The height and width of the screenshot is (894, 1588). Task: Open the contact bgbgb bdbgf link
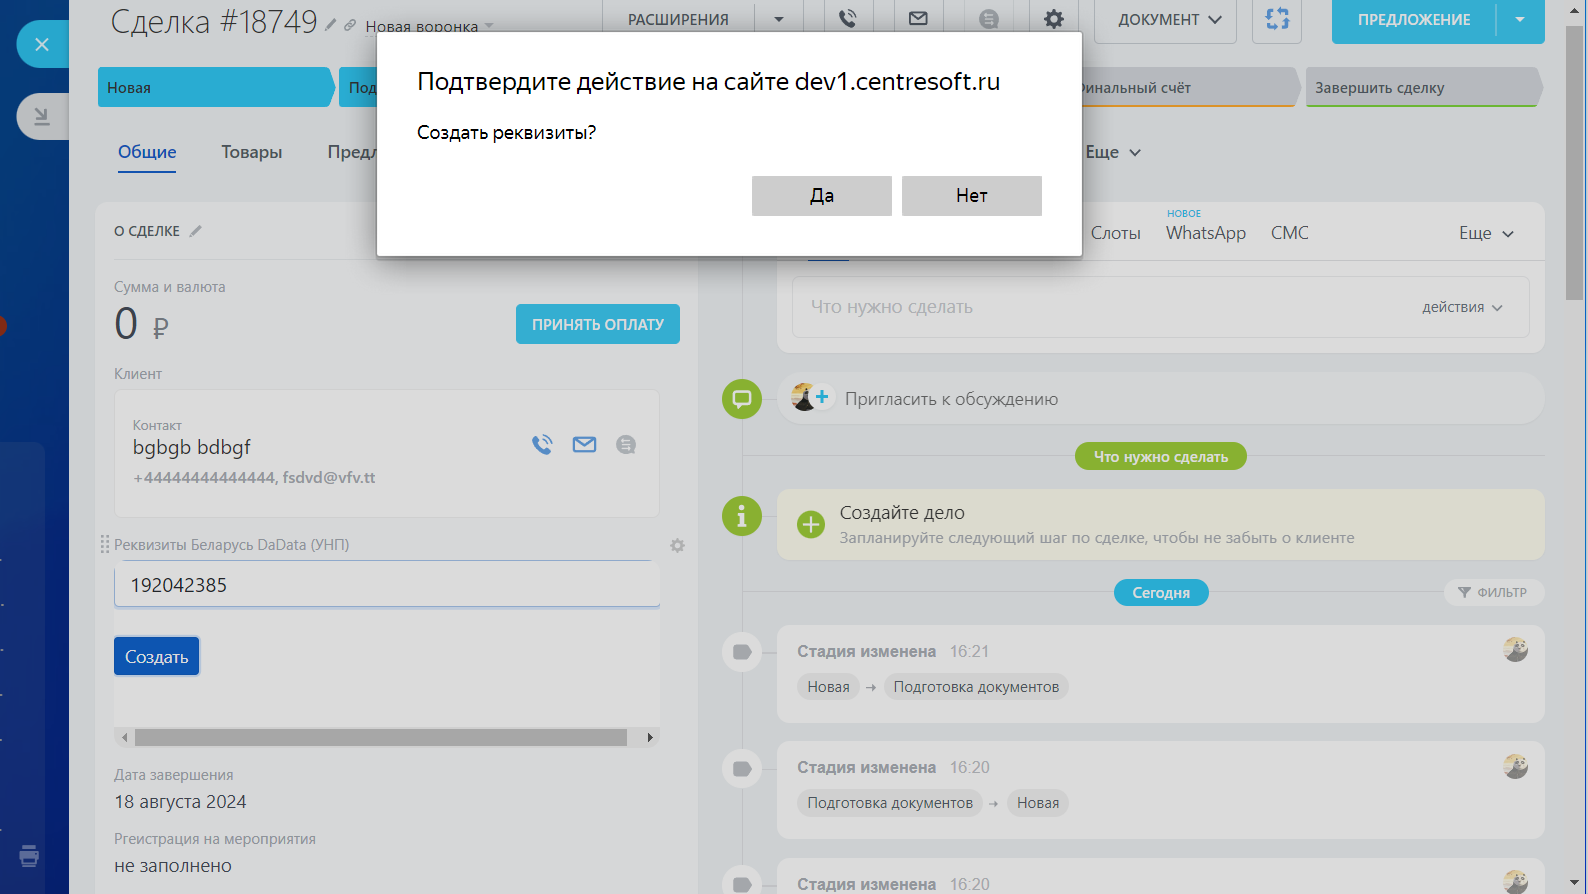[x=192, y=447]
